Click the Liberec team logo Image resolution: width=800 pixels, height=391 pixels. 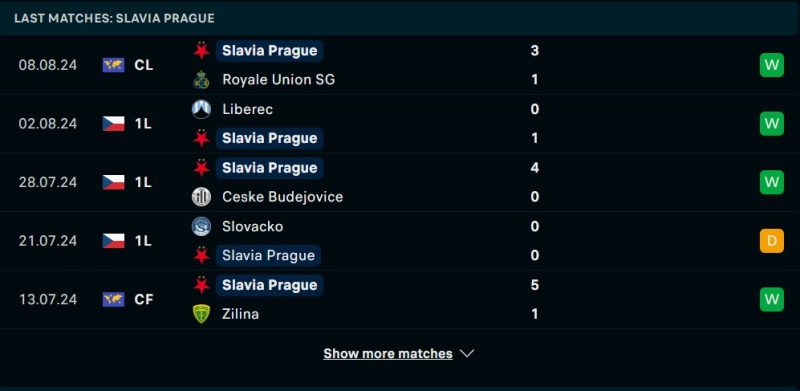tap(201, 109)
